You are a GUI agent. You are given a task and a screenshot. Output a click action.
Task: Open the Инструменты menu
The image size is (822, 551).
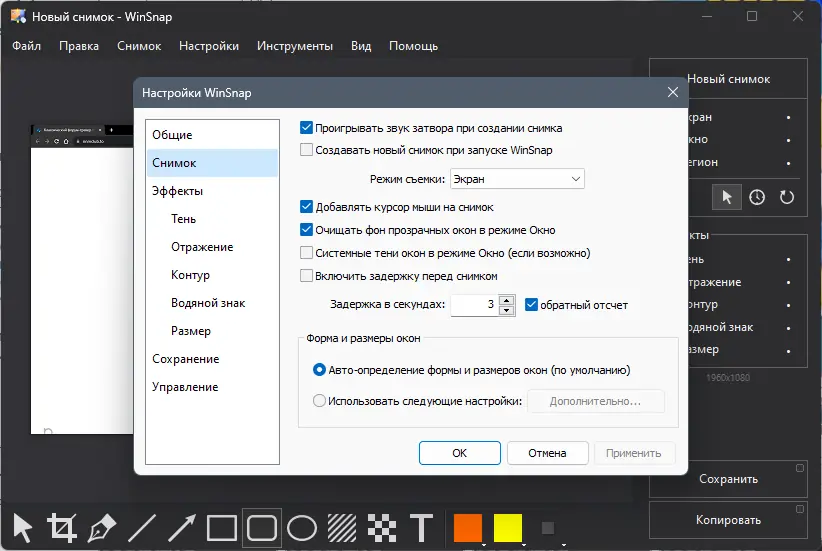[294, 46]
